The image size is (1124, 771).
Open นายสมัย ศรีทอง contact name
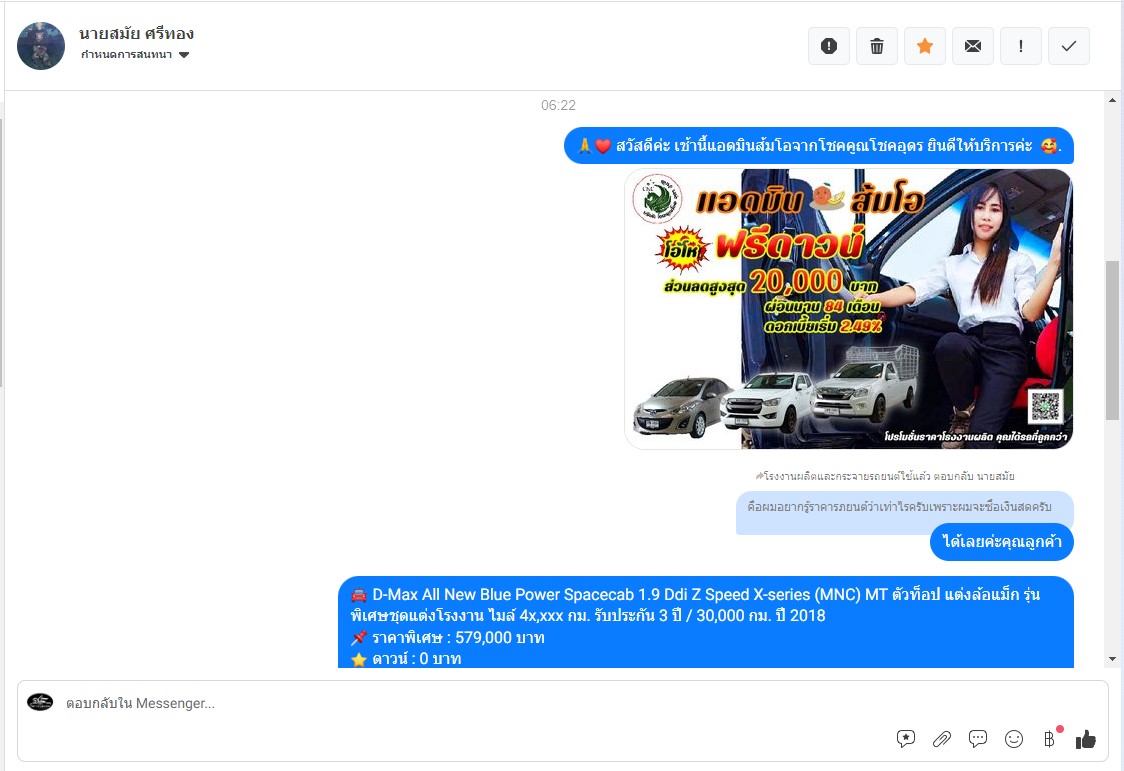click(x=136, y=34)
